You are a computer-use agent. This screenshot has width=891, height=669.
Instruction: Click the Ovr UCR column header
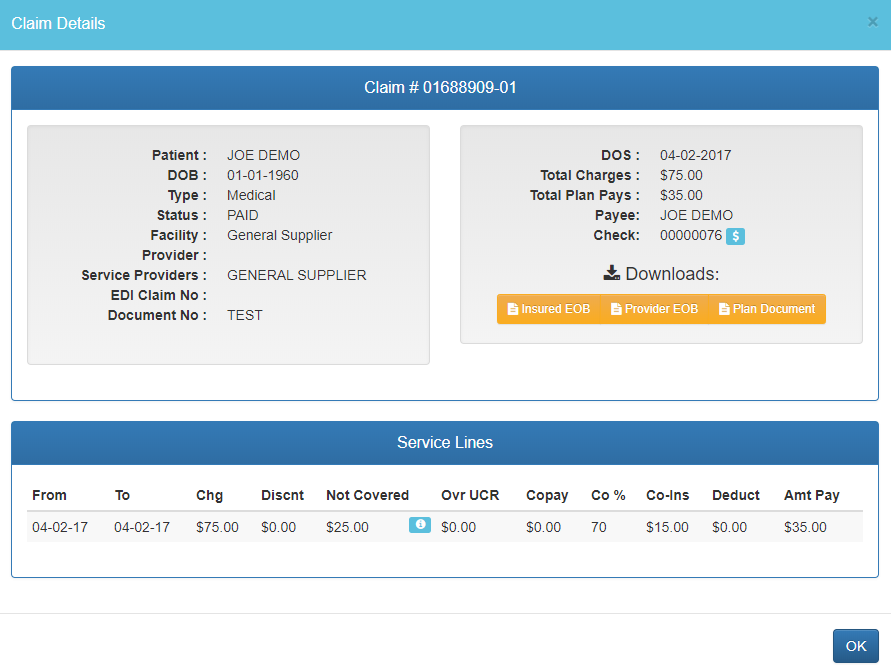470,495
